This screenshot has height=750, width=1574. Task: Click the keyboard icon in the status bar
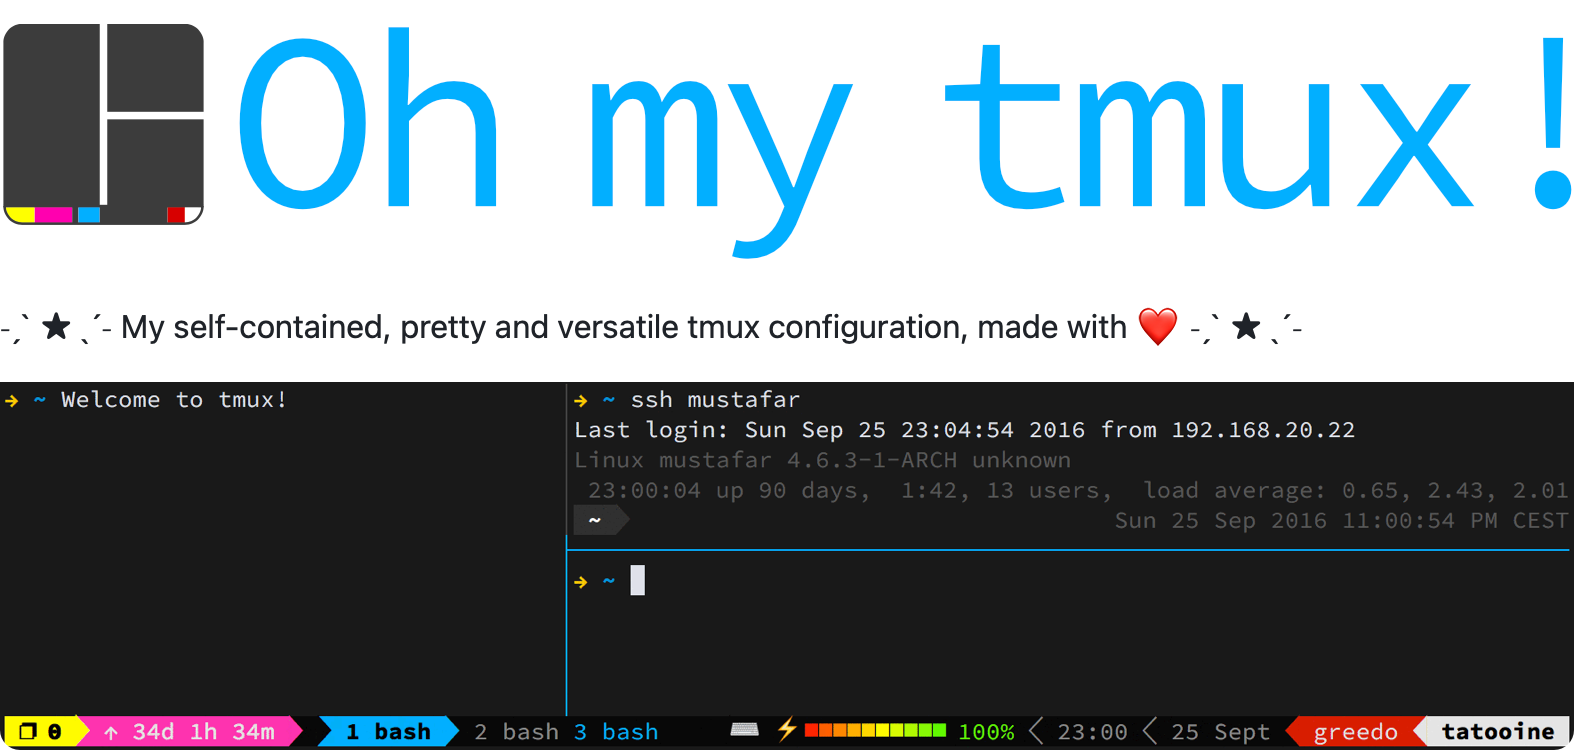[x=744, y=730]
